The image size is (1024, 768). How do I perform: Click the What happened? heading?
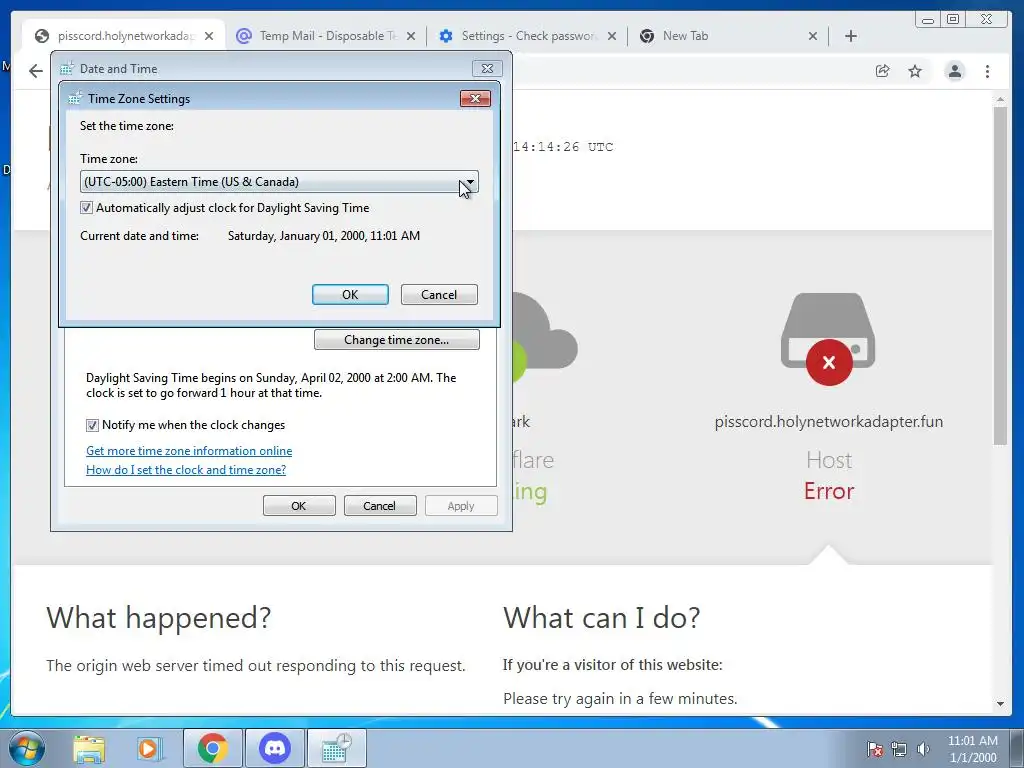click(x=158, y=618)
